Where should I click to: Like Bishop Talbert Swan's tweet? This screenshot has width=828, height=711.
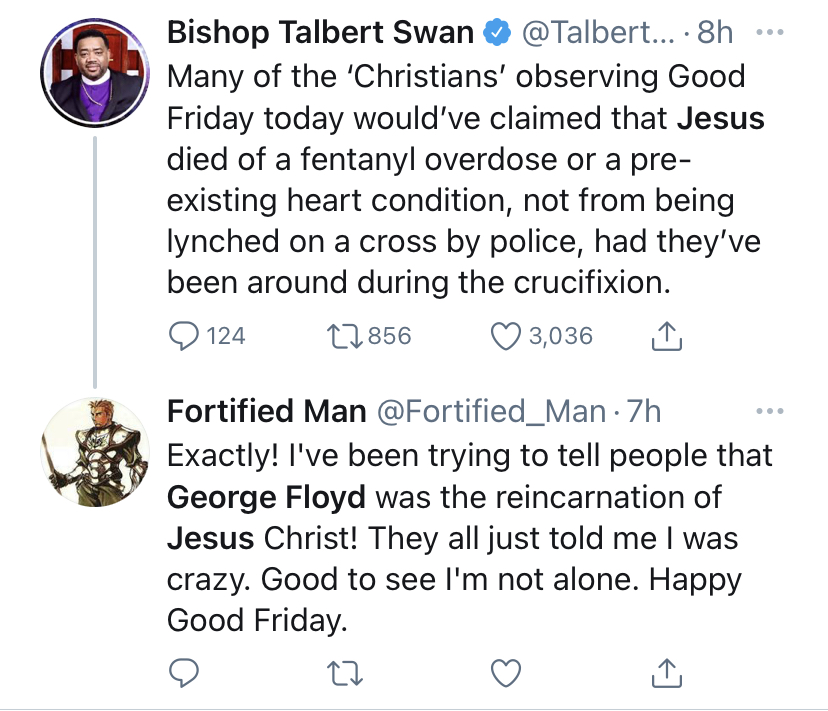click(506, 336)
